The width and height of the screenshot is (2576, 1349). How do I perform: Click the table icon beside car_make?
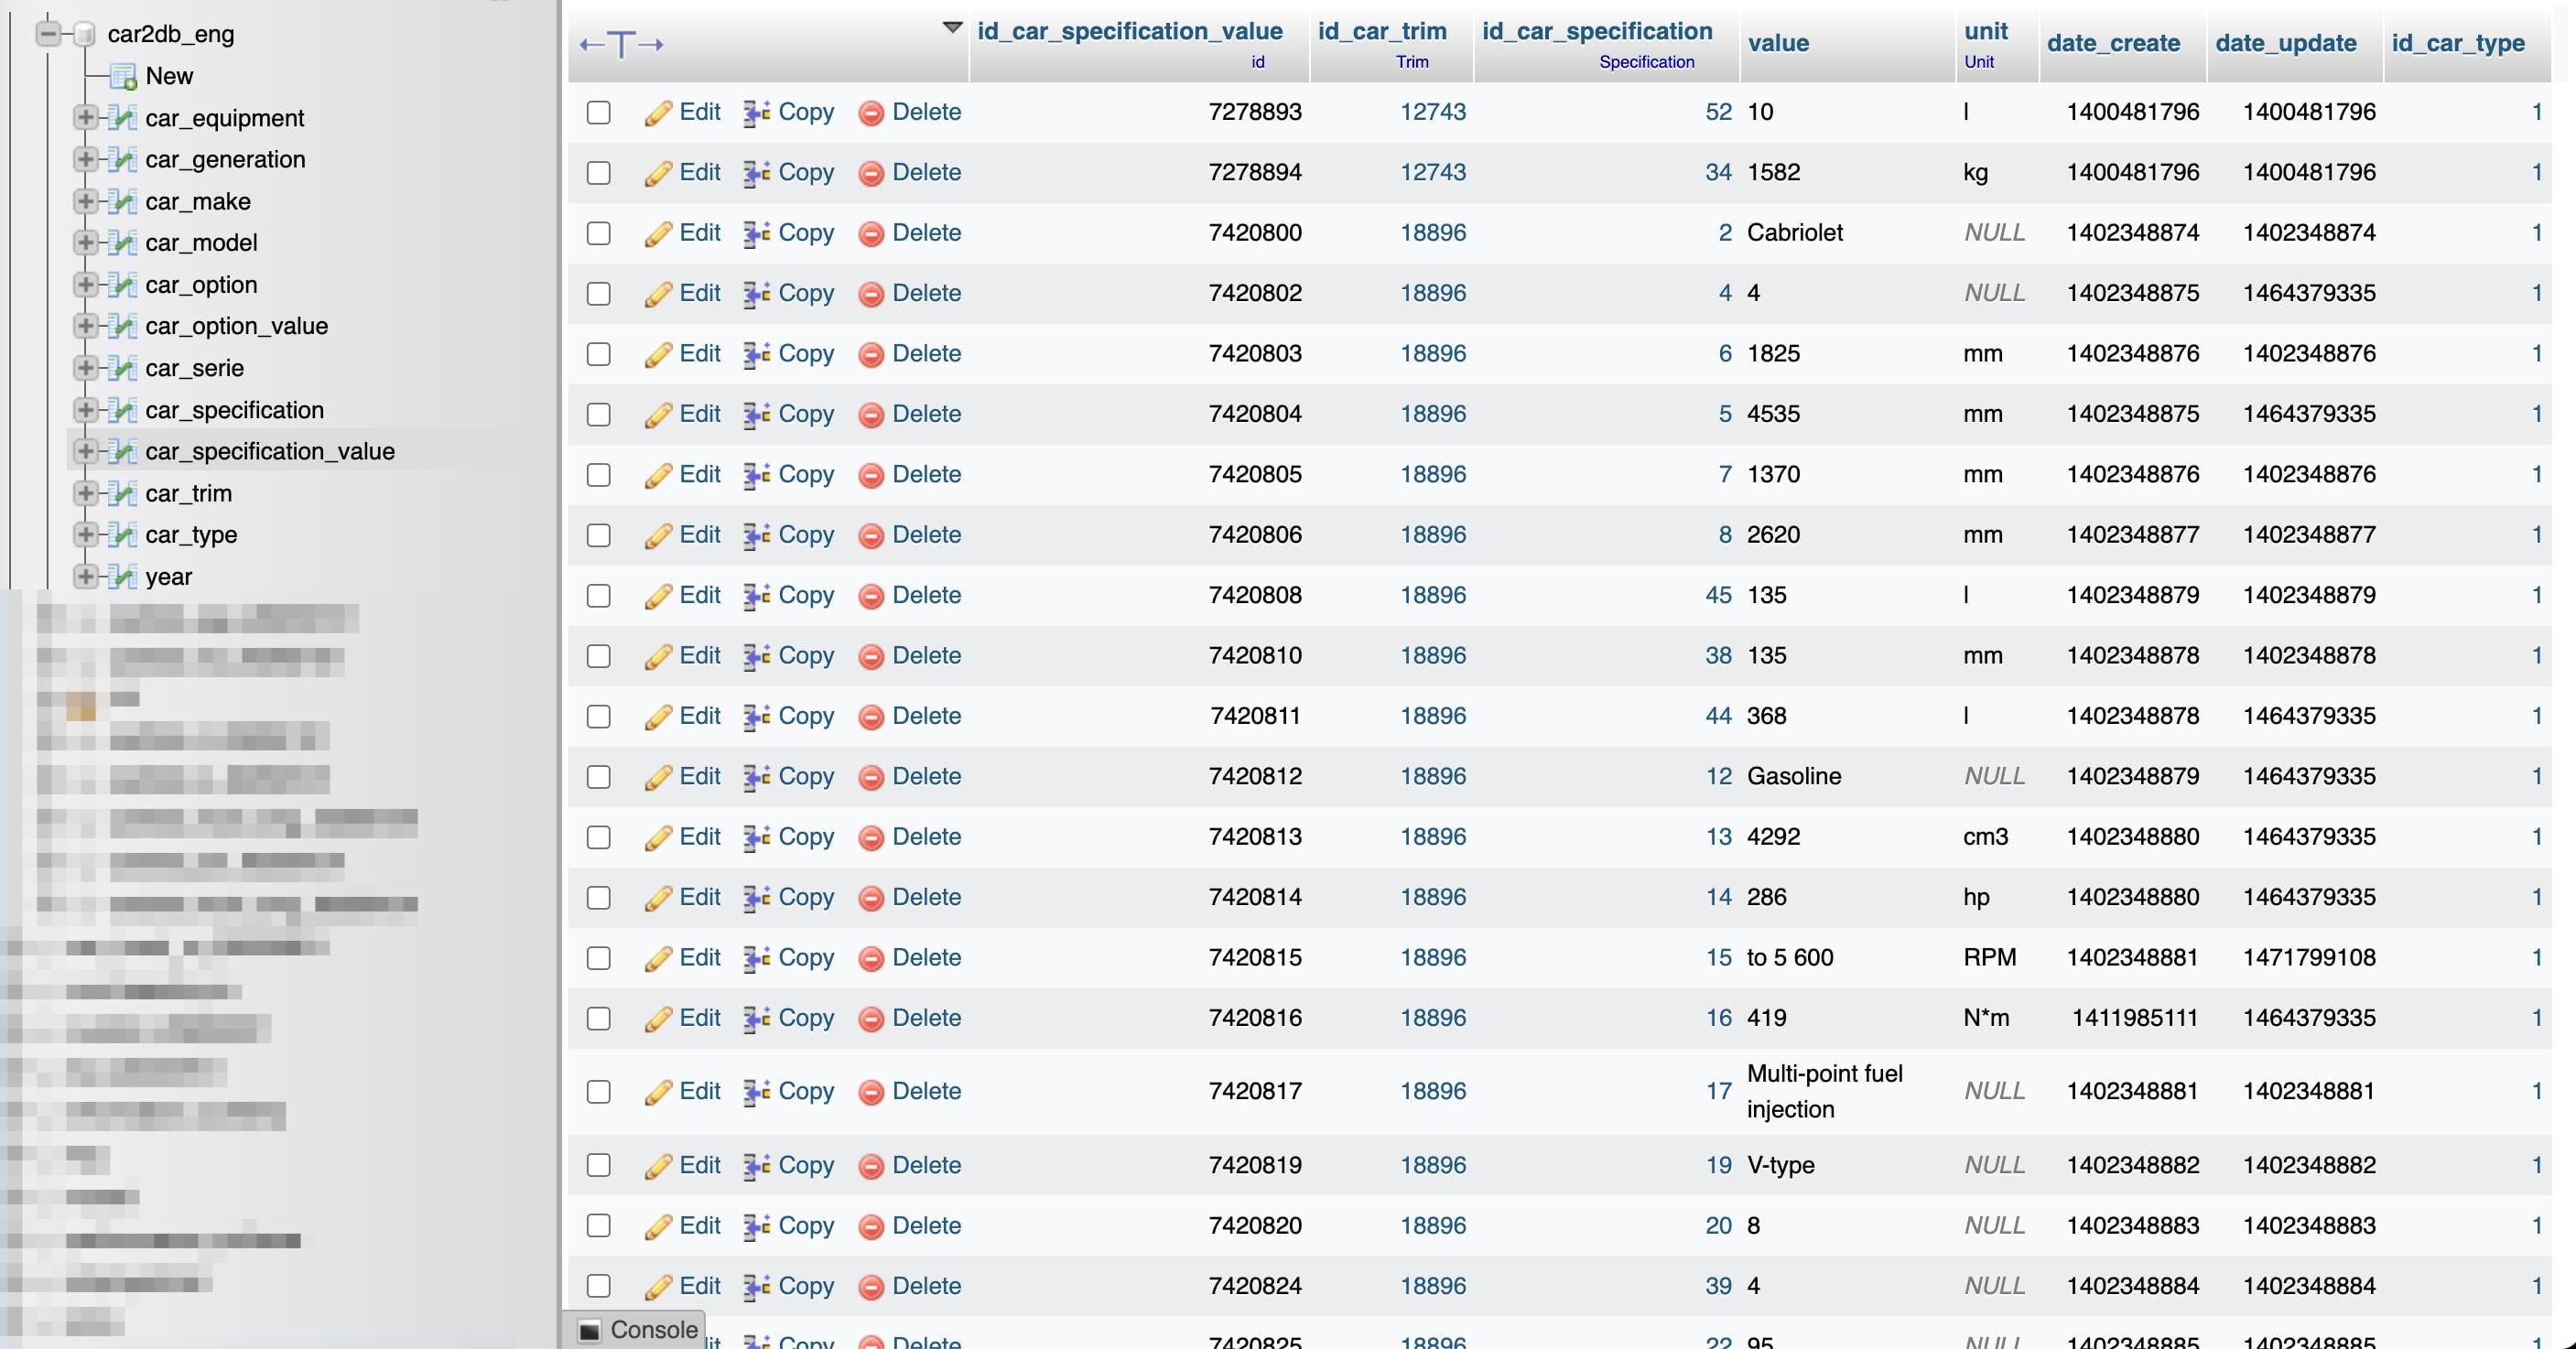coord(122,201)
